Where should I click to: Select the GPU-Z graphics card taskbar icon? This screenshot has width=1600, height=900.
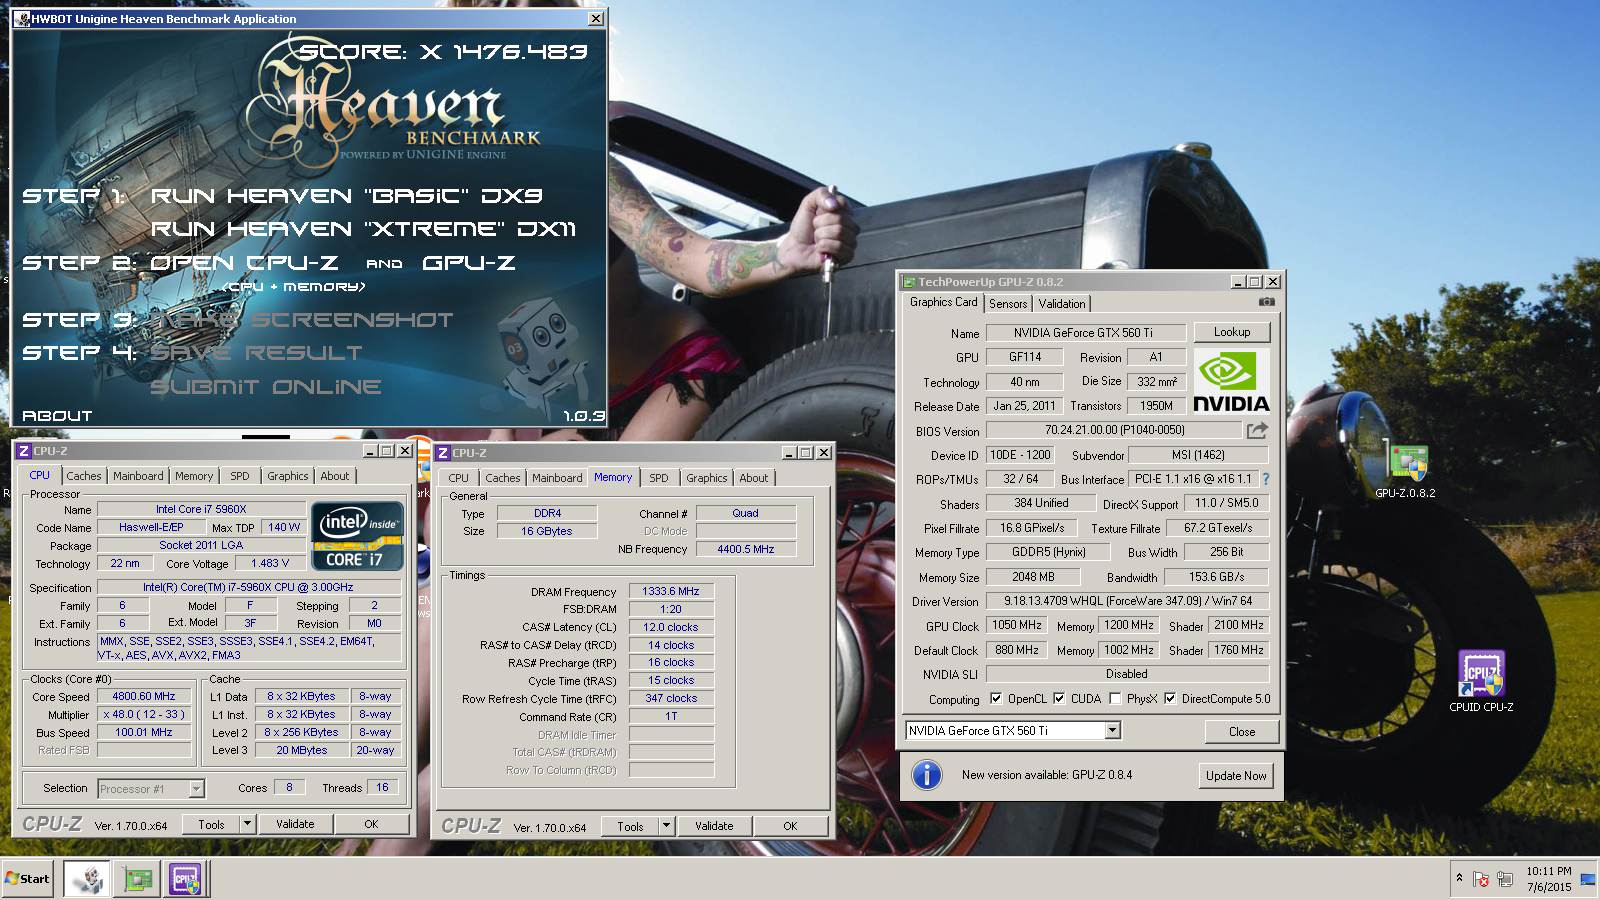point(138,879)
